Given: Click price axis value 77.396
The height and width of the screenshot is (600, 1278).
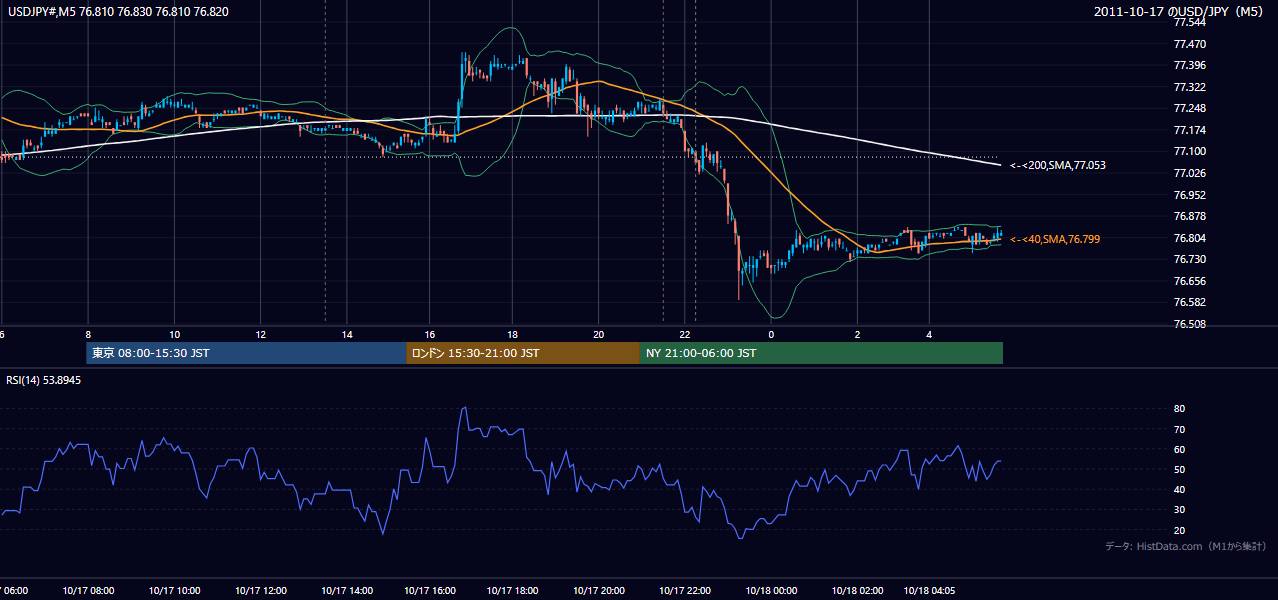Looking at the screenshot, I should click(1190, 66).
